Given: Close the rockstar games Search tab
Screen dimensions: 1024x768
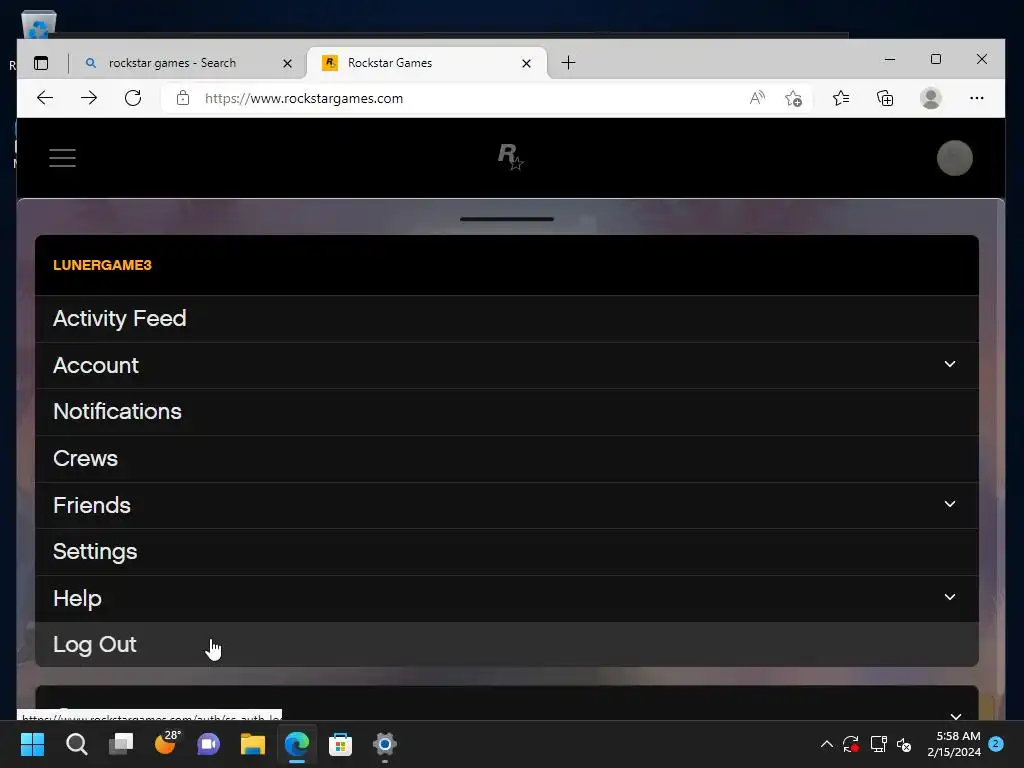Looking at the screenshot, I should pos(287,63).
